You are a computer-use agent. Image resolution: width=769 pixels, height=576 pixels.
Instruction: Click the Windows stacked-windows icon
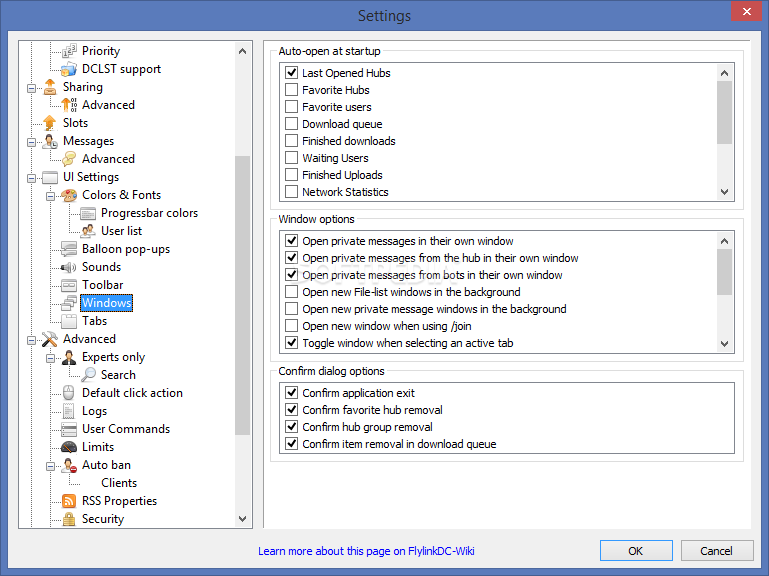[x=69, y=303]
